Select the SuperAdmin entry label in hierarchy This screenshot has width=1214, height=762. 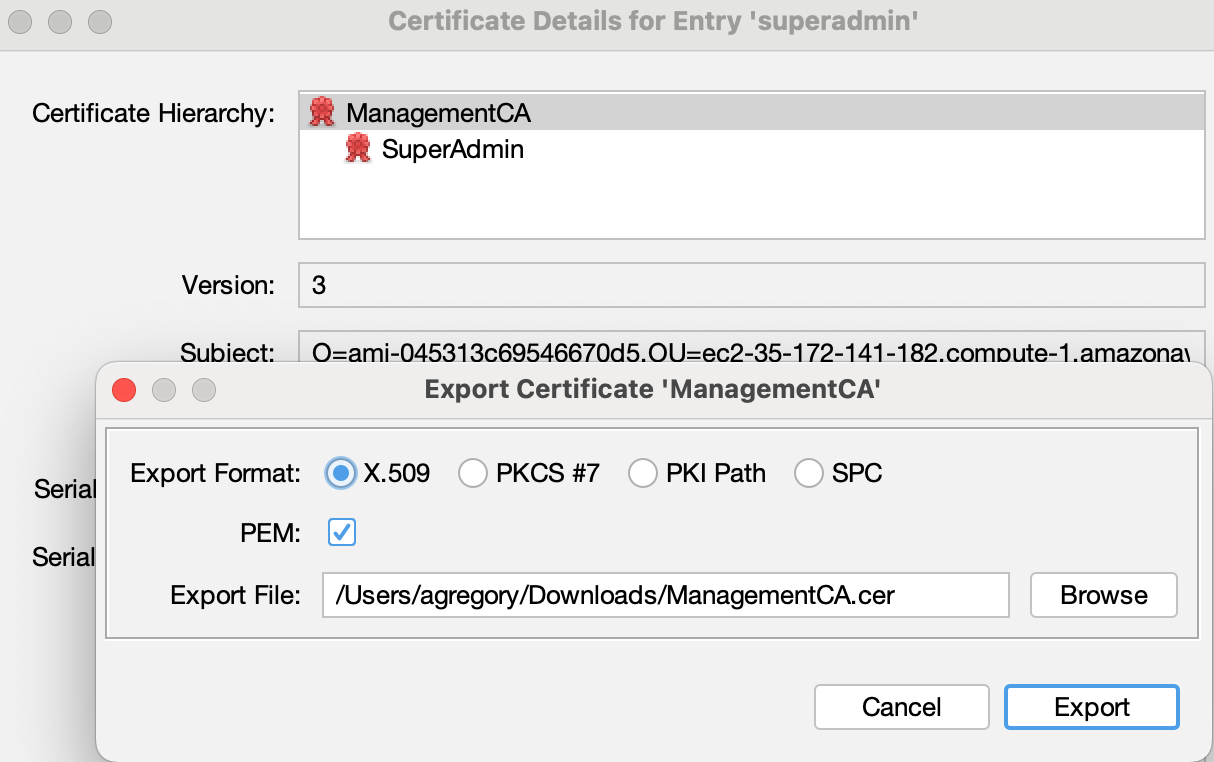(x=452, y=150)
